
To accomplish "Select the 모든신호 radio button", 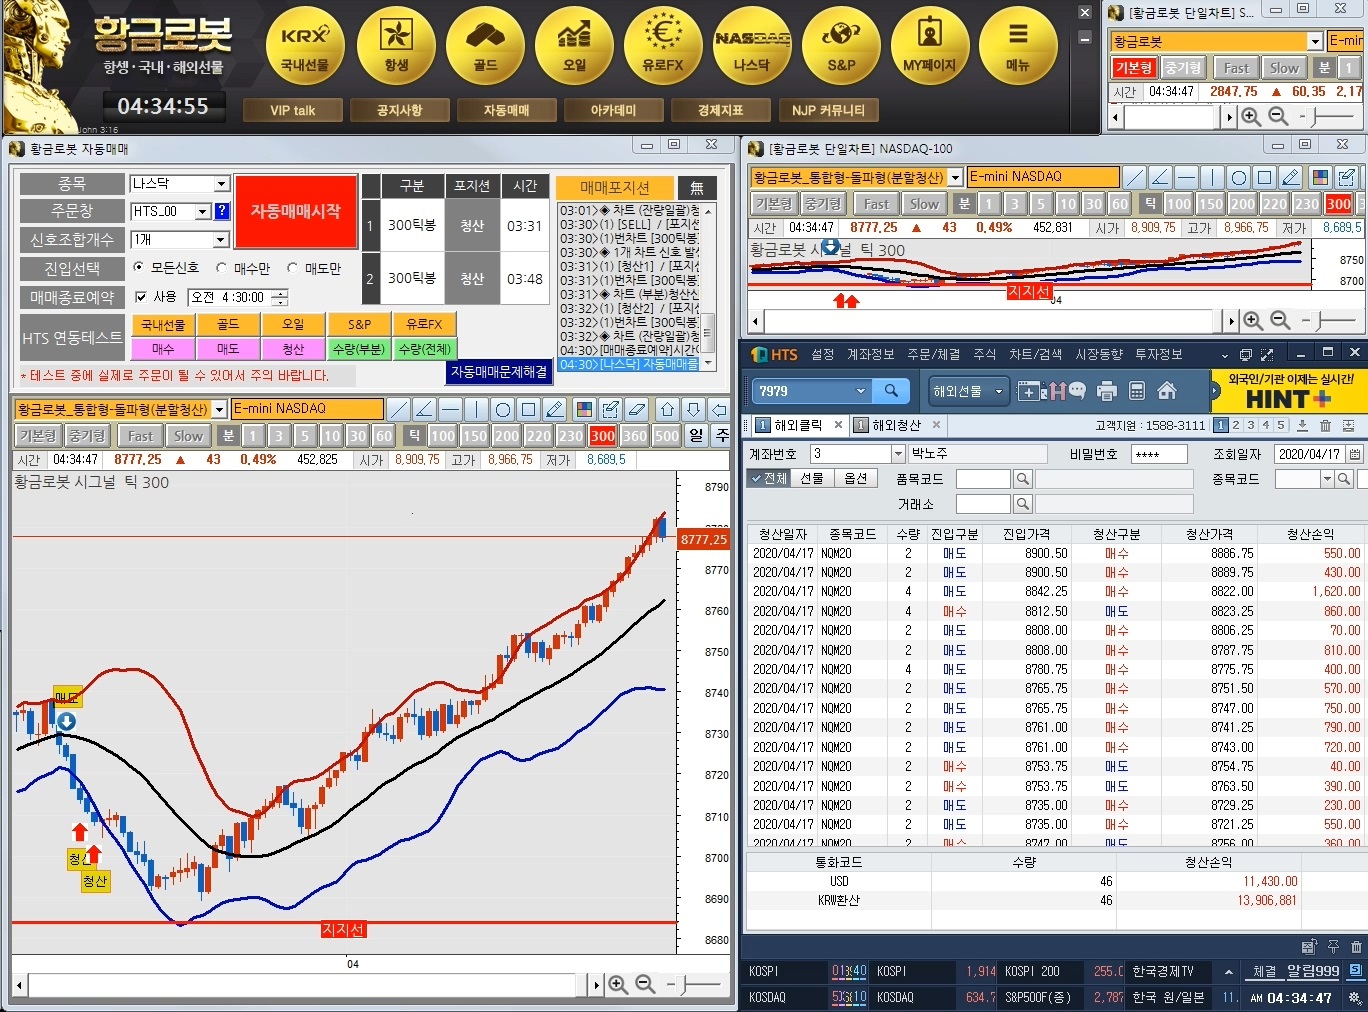I will [x=139, y=268].
